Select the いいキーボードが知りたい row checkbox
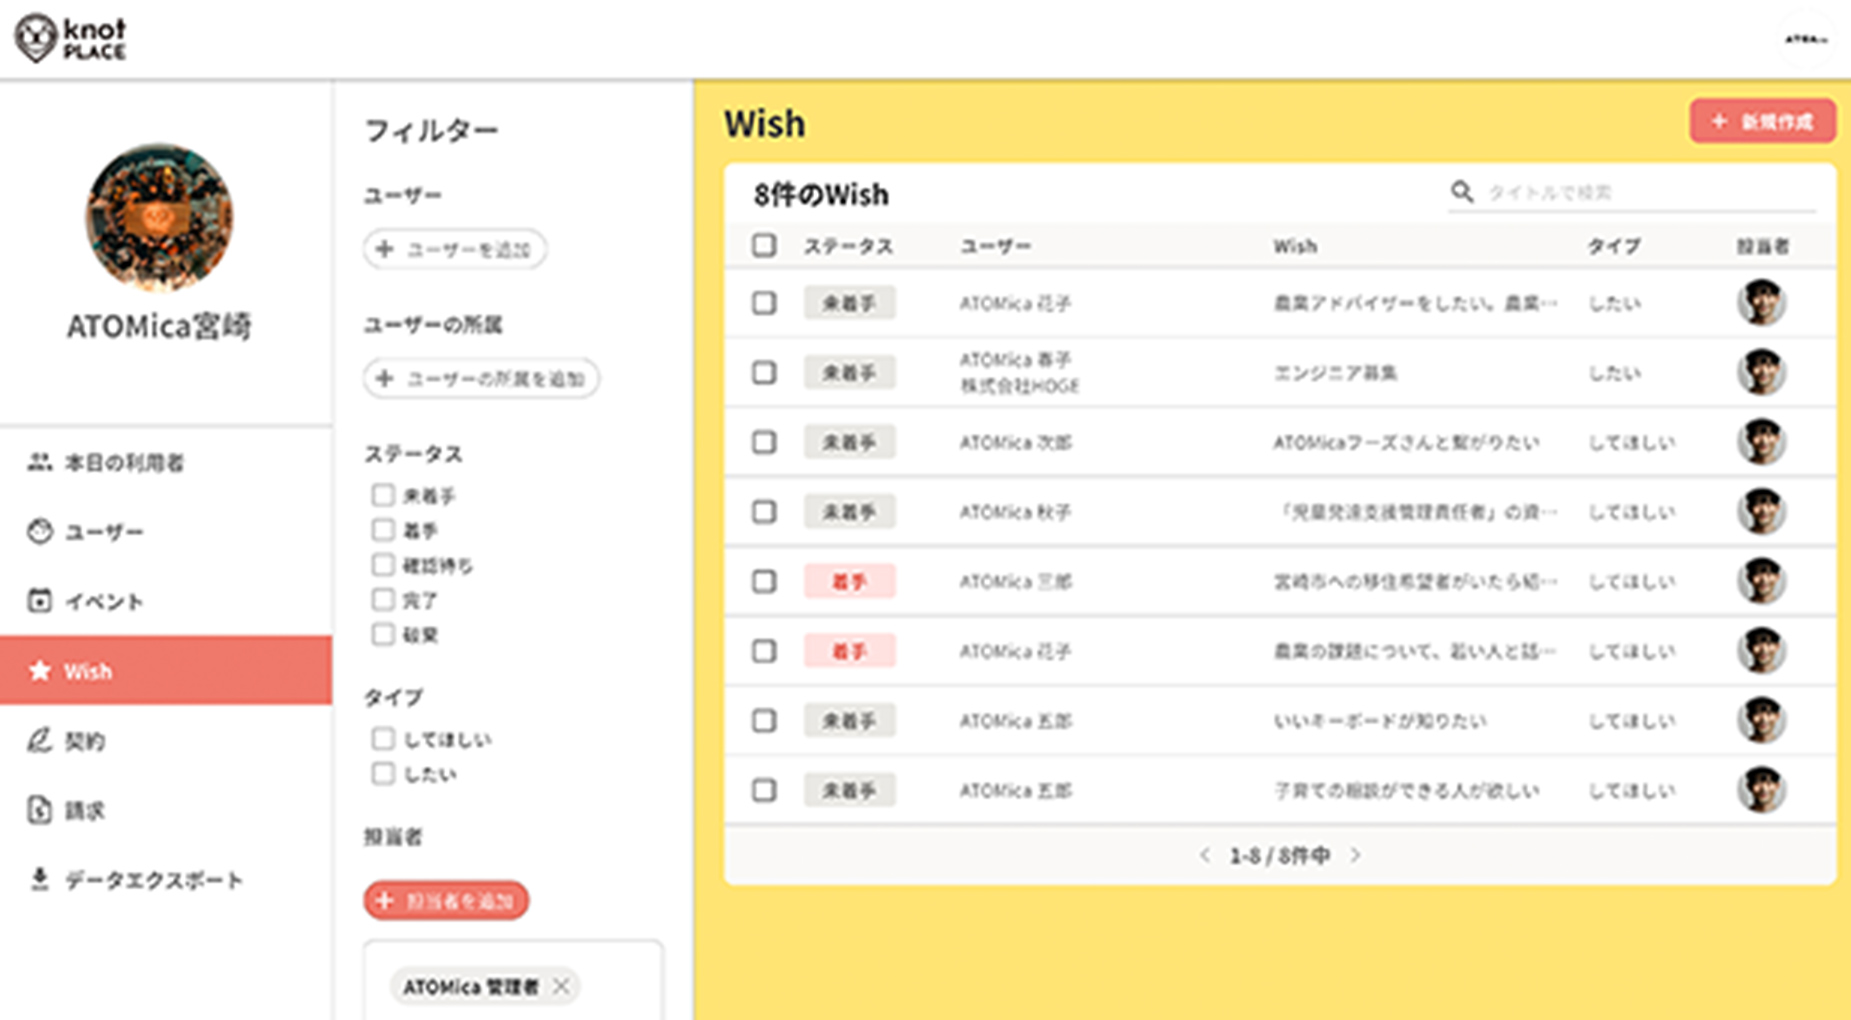This screenshot has height=1020, width=1851. (764, 721)
